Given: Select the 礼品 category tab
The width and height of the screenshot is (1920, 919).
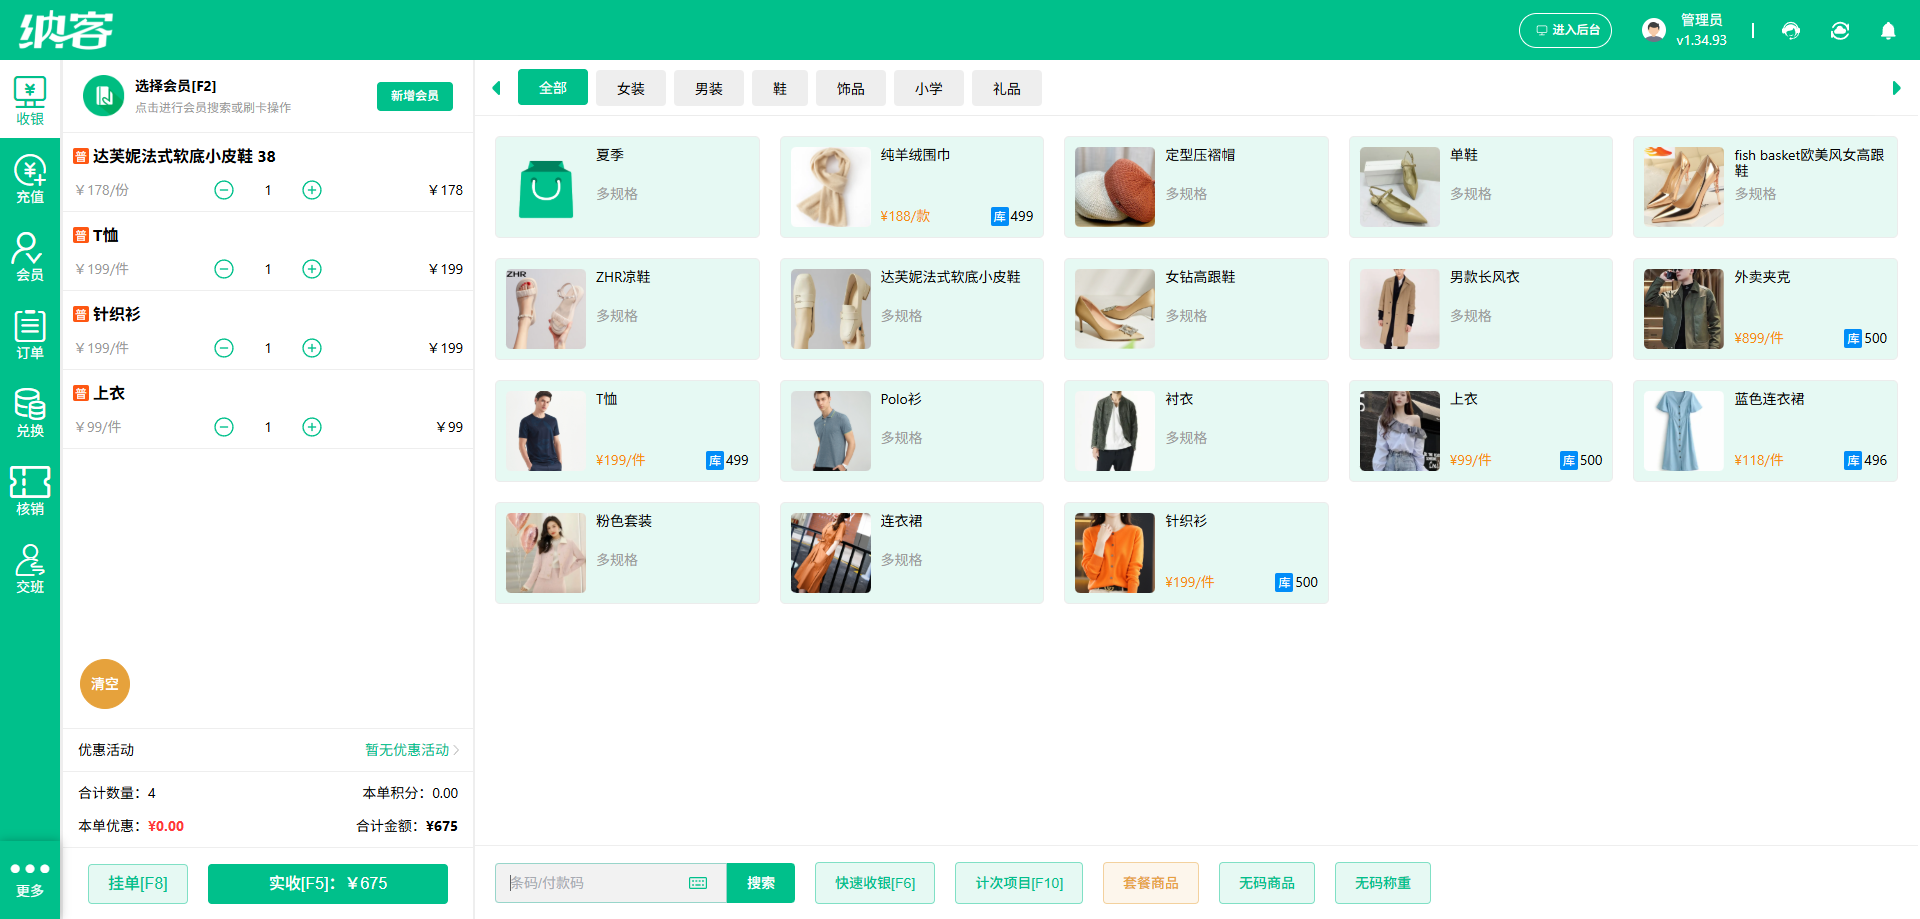Looking at the screenshot, I should (x=1007, y=88).
